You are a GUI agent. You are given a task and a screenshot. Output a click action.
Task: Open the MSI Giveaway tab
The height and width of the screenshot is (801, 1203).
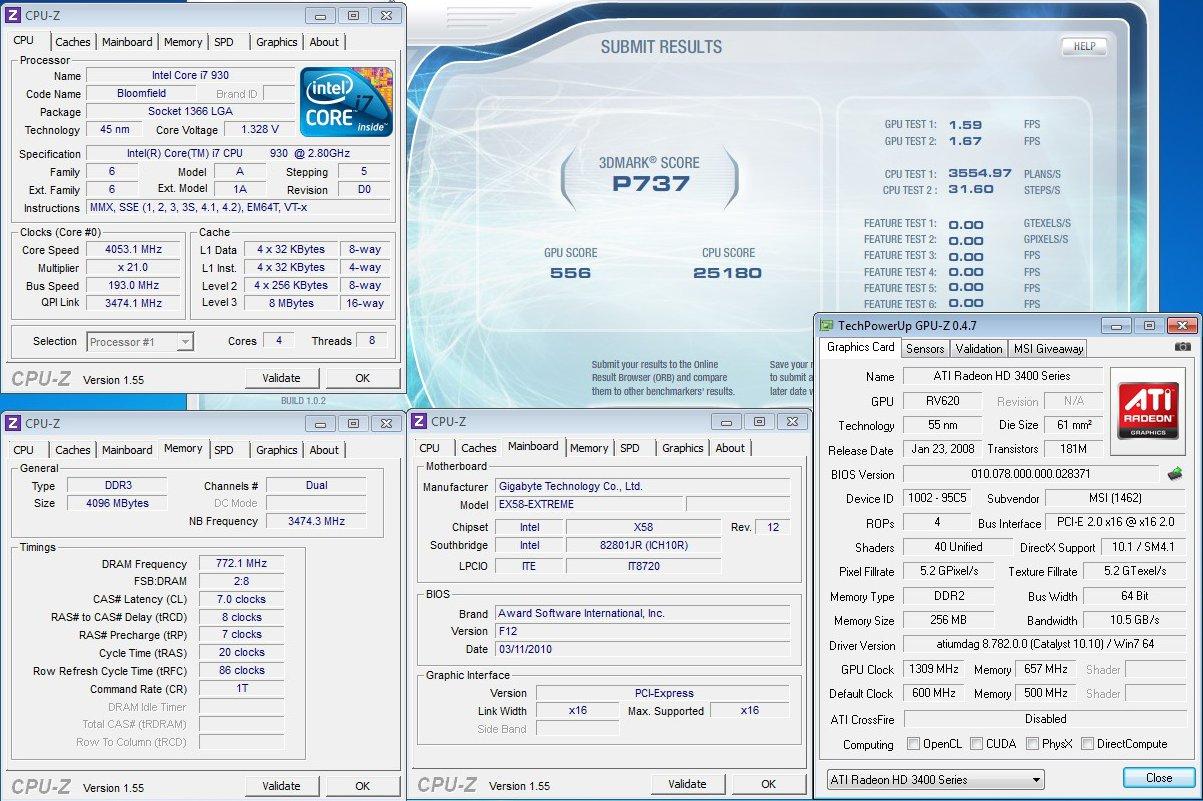(x=1048, y=349)
